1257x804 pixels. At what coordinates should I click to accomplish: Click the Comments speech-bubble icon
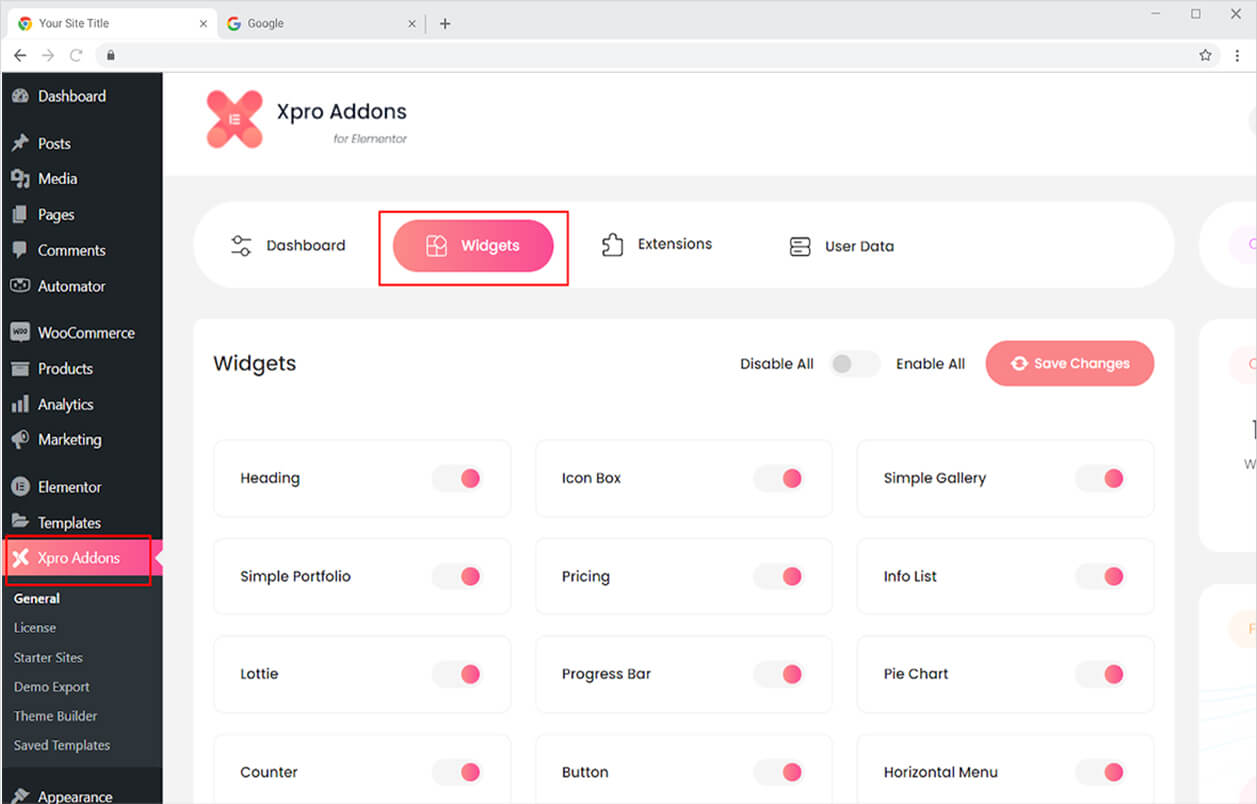pos(22,250)
